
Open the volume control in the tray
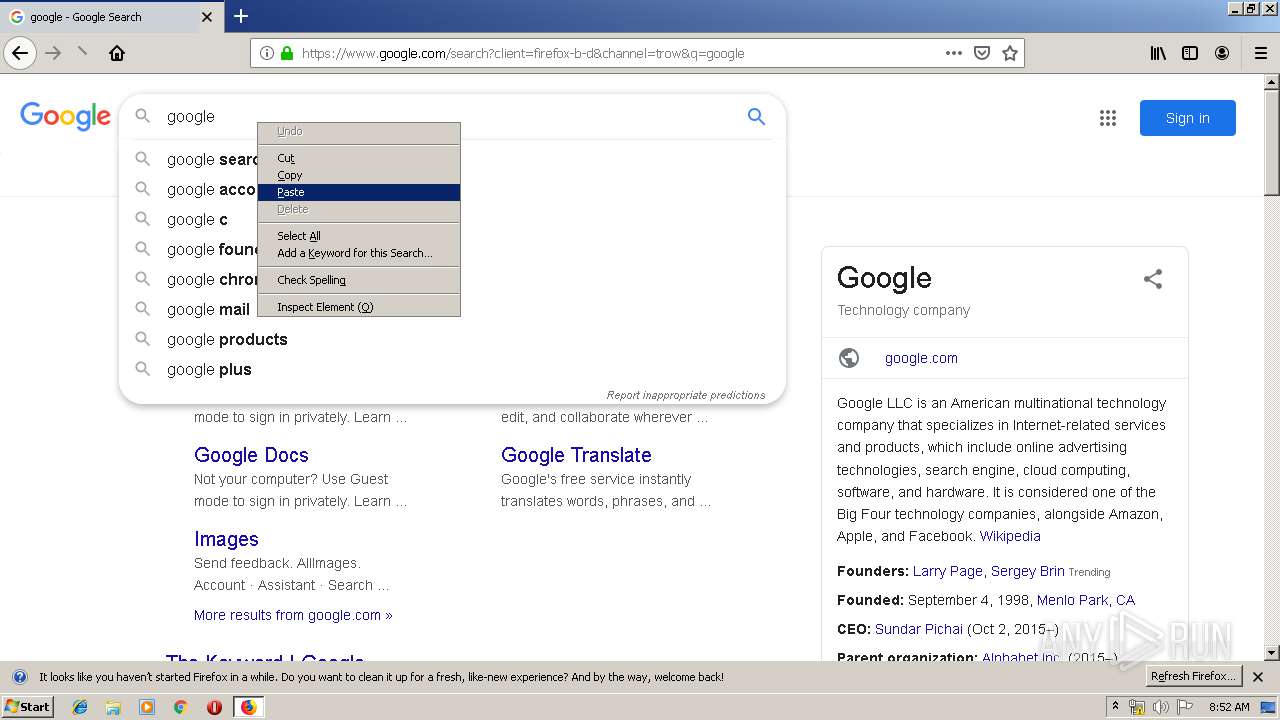point(1160,707)
